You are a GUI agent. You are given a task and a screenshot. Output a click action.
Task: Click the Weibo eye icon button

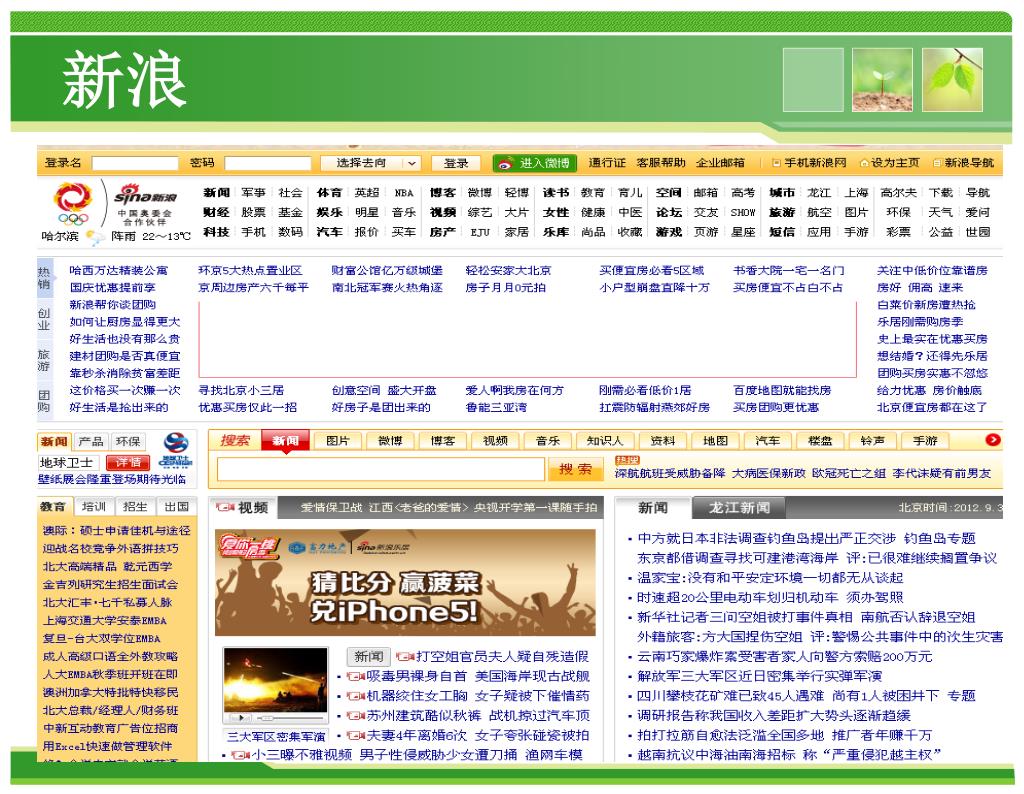point(534,163)
